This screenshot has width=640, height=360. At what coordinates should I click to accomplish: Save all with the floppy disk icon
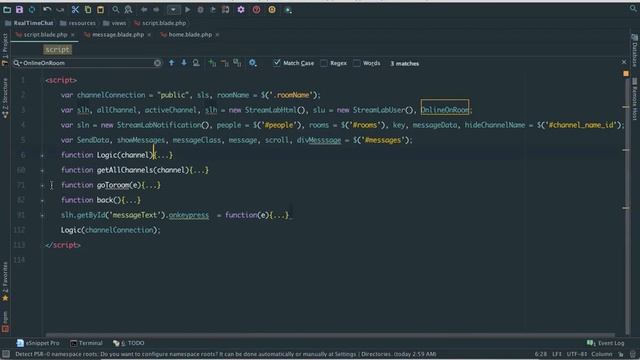coord(19,9)
